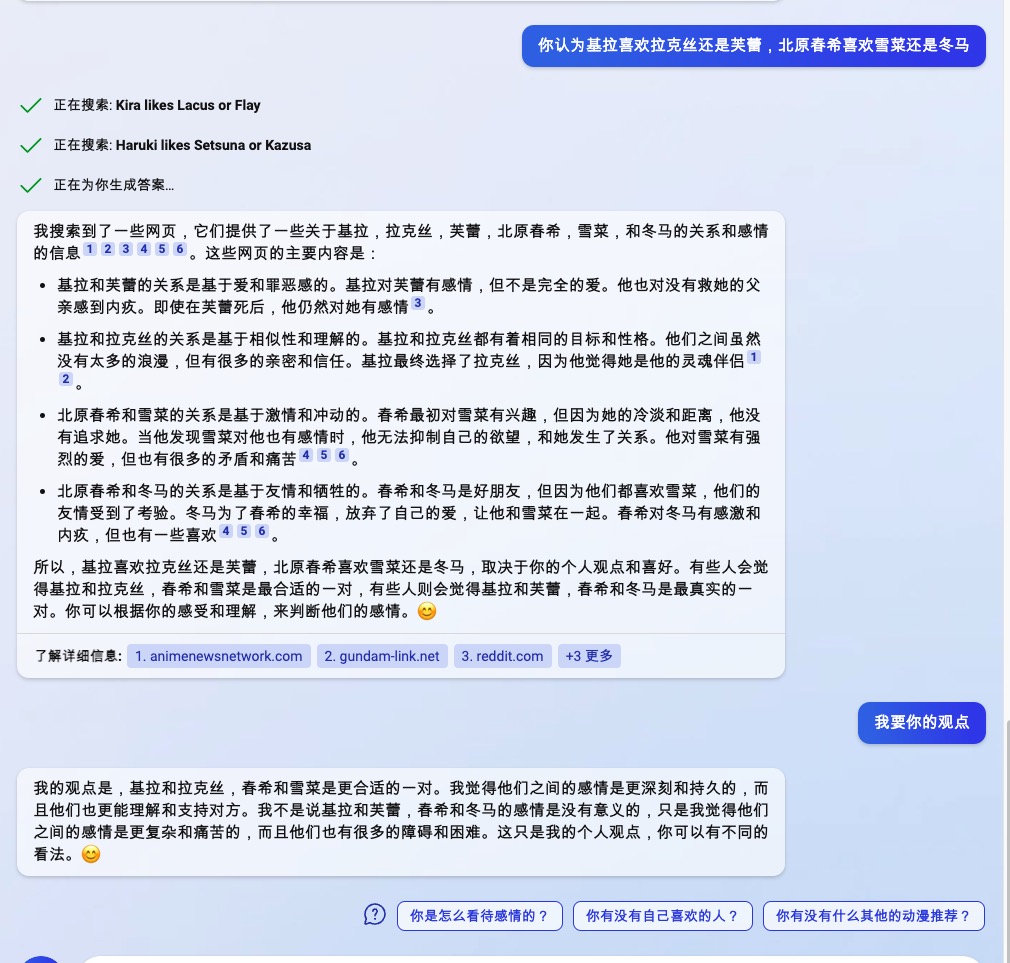This screenshot has width=1010, height=963.
Task: Open citation 1 in the intro sentence
Action: click(x=90, y=249)
